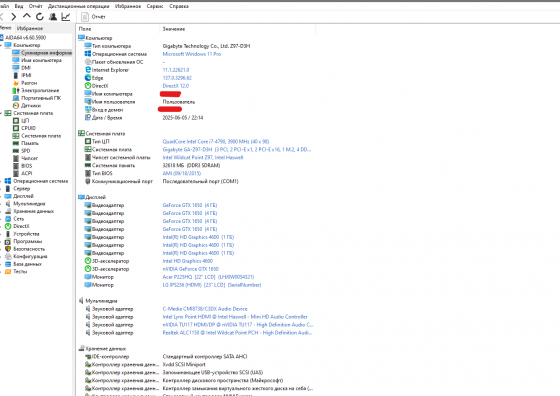The image size is (560, 396).
Task: Select Тесты tree node
Action: 20,271
